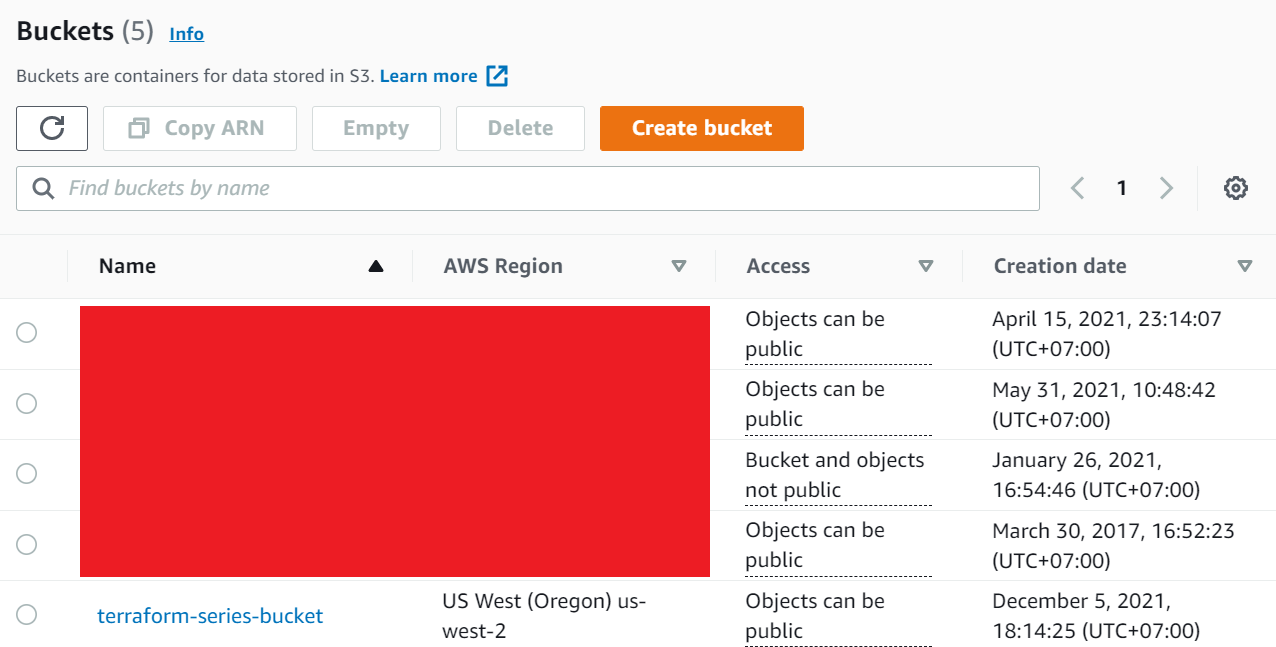The height and width of the screenshot is (647, 1276).
Task: Sort by Access column arrow
Action: click(x=926, y=266)
